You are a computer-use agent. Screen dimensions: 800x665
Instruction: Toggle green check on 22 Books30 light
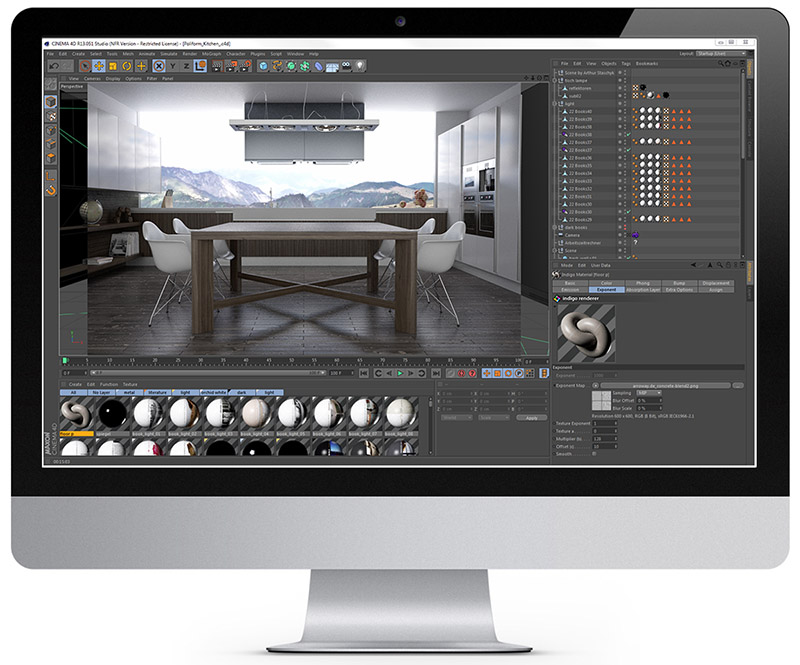coord(629,212)
